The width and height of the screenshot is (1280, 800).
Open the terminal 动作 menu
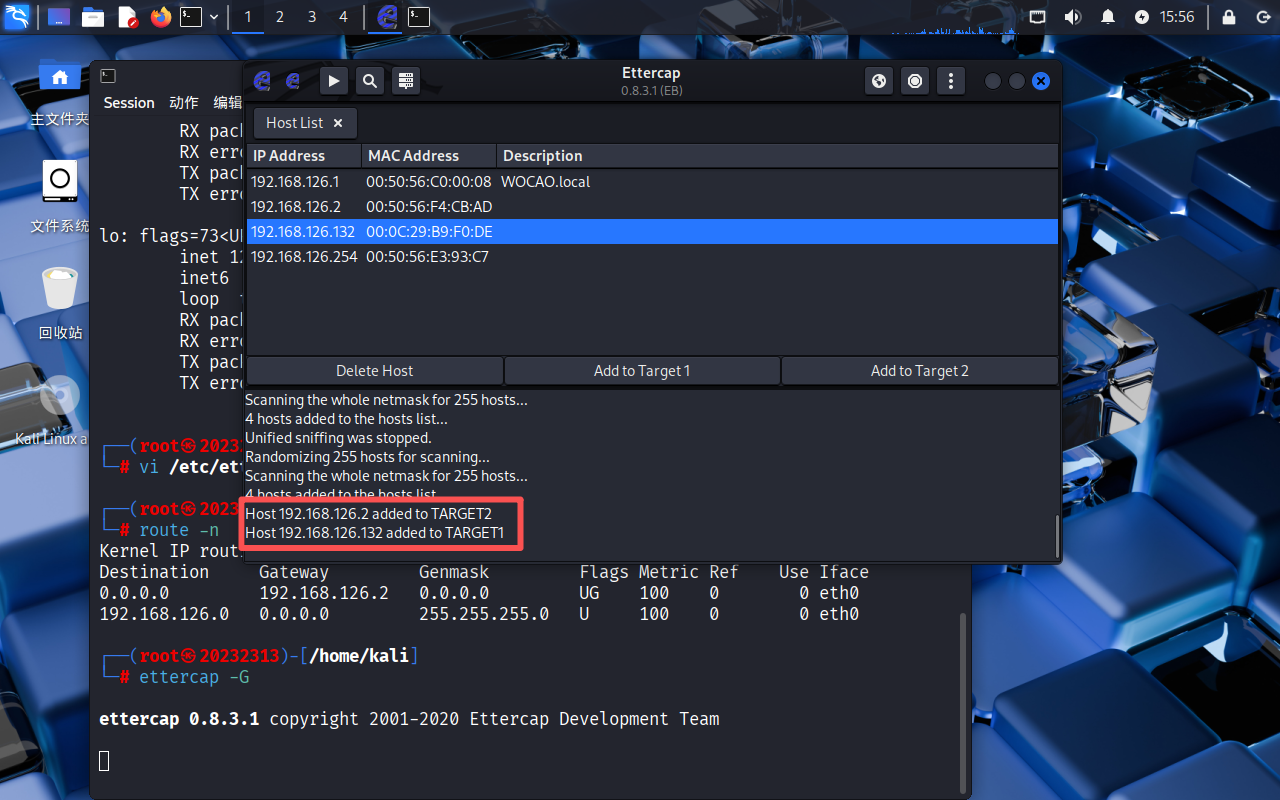pos(184,103)
